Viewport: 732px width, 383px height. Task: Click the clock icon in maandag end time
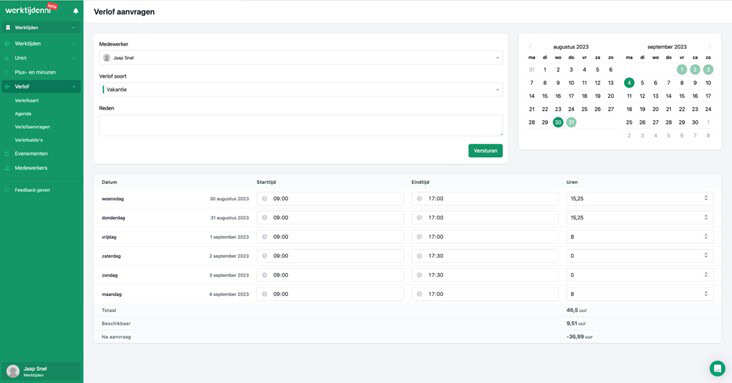(x=419, y=294)
